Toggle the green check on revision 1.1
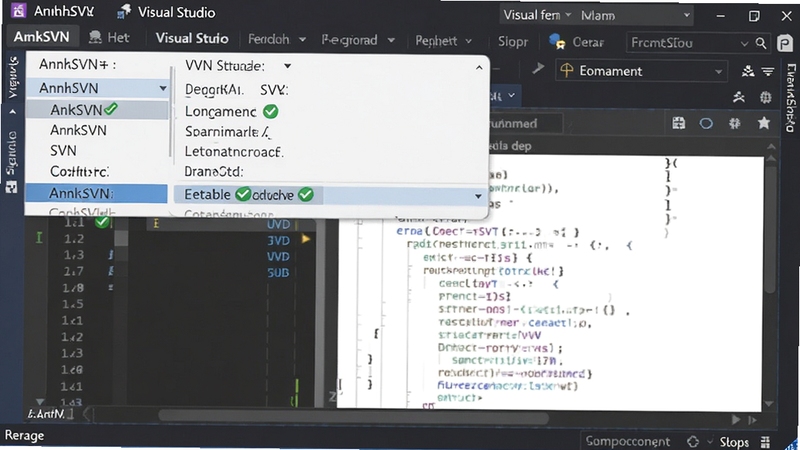This screenshot has height=450, width=800. click(x=102, y=221)
